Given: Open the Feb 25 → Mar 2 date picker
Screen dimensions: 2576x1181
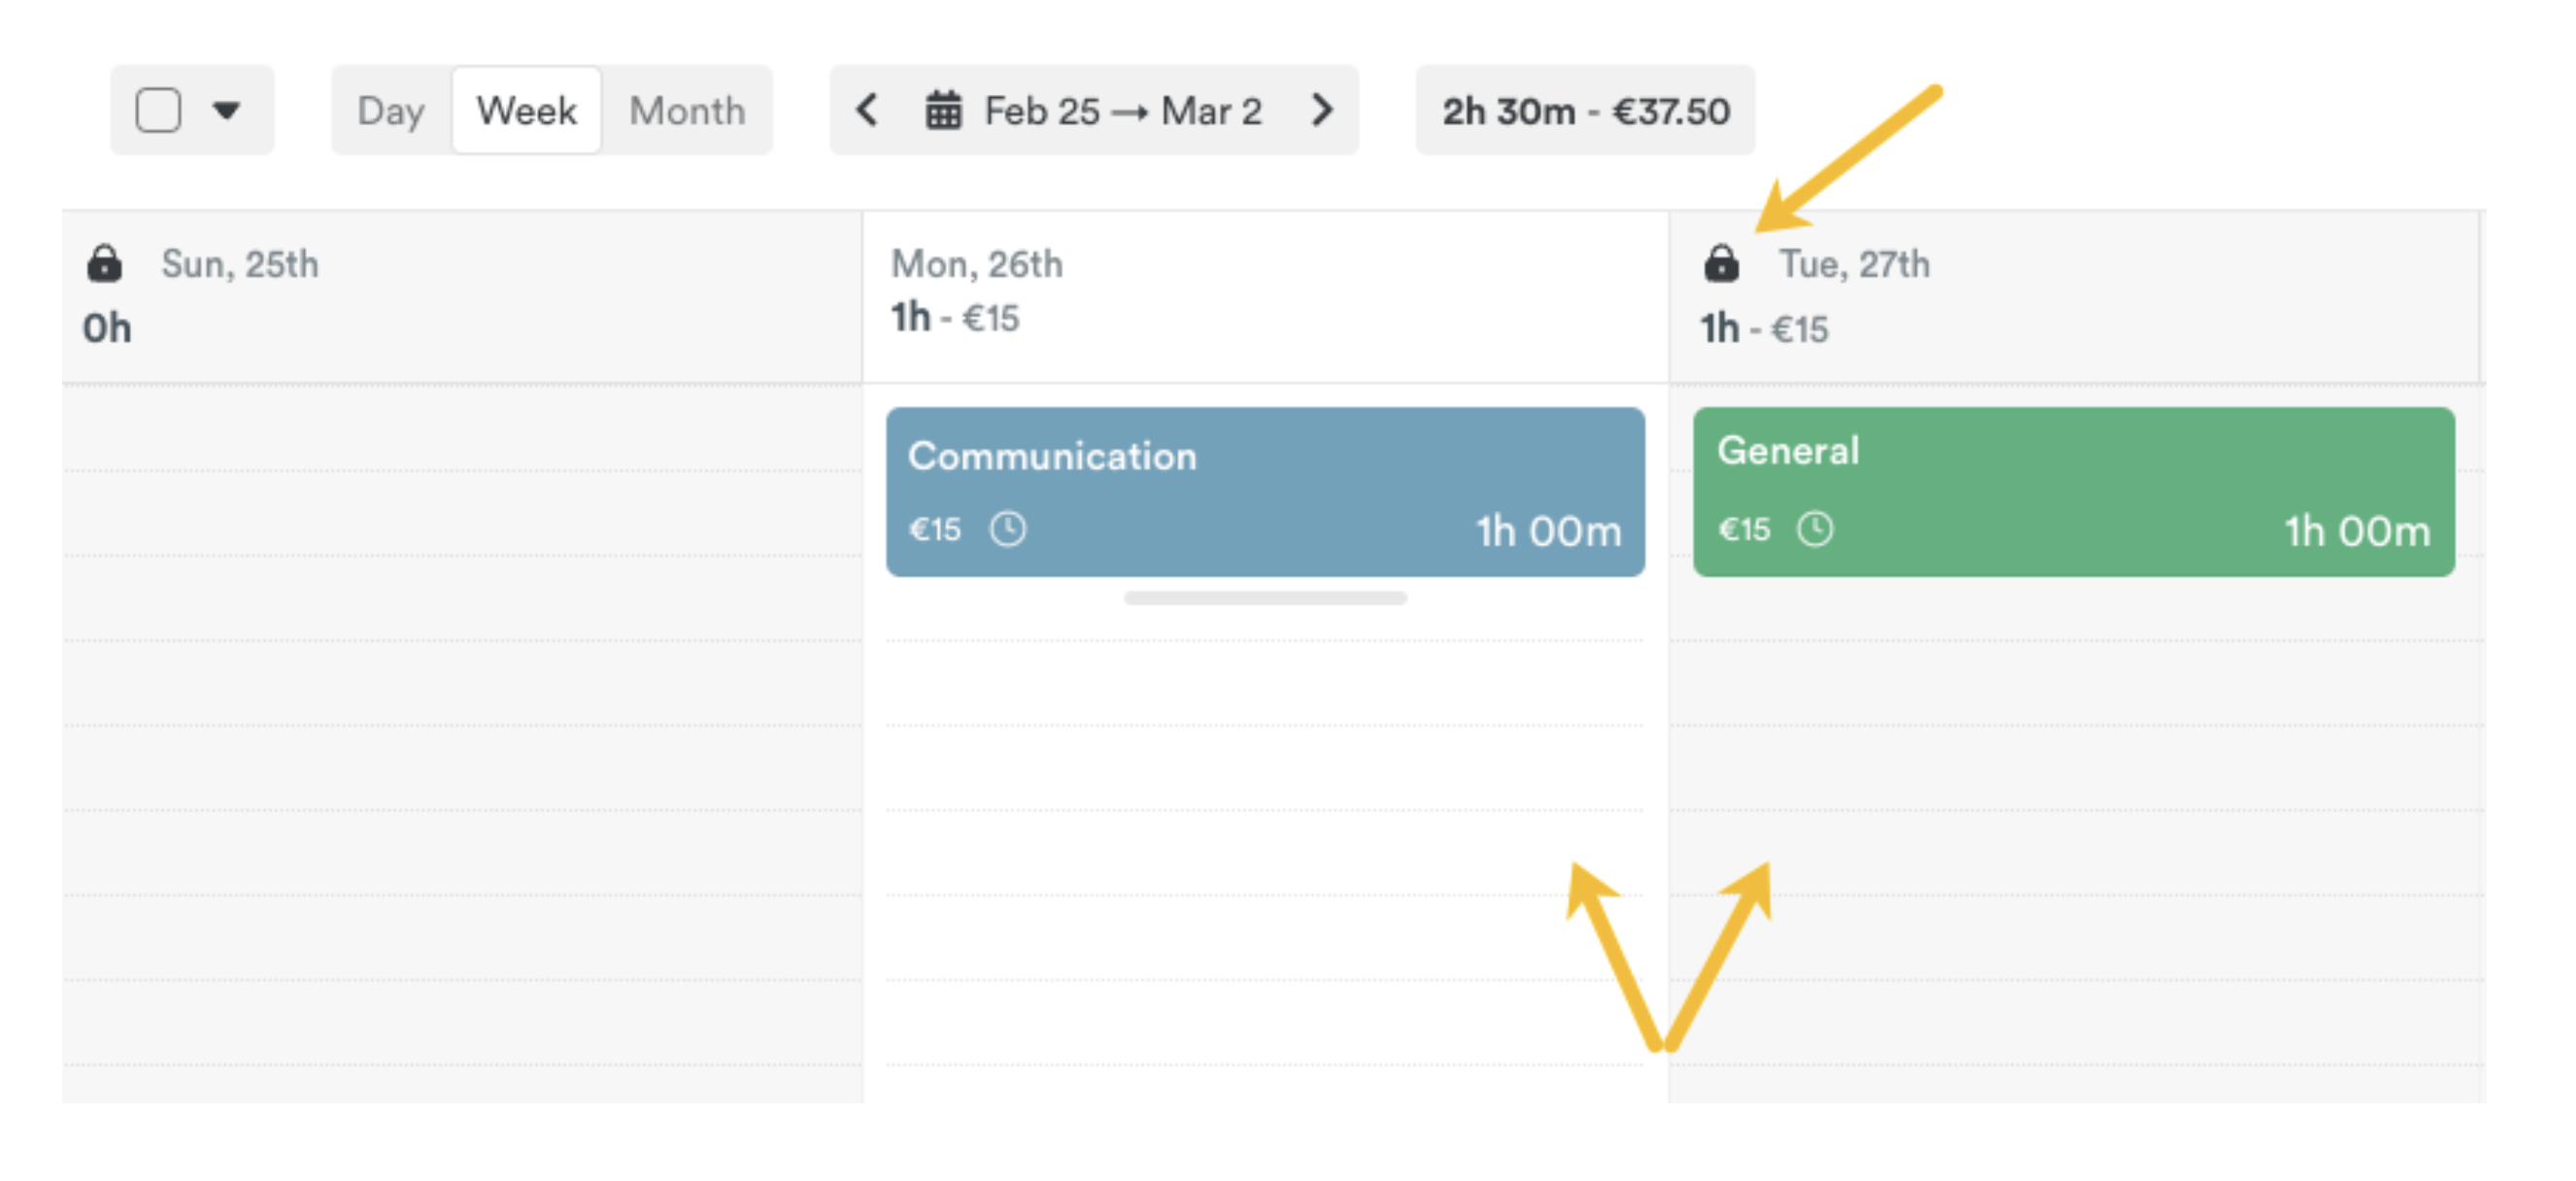Looking at the screenshot, I should [x=1122, y=110].
